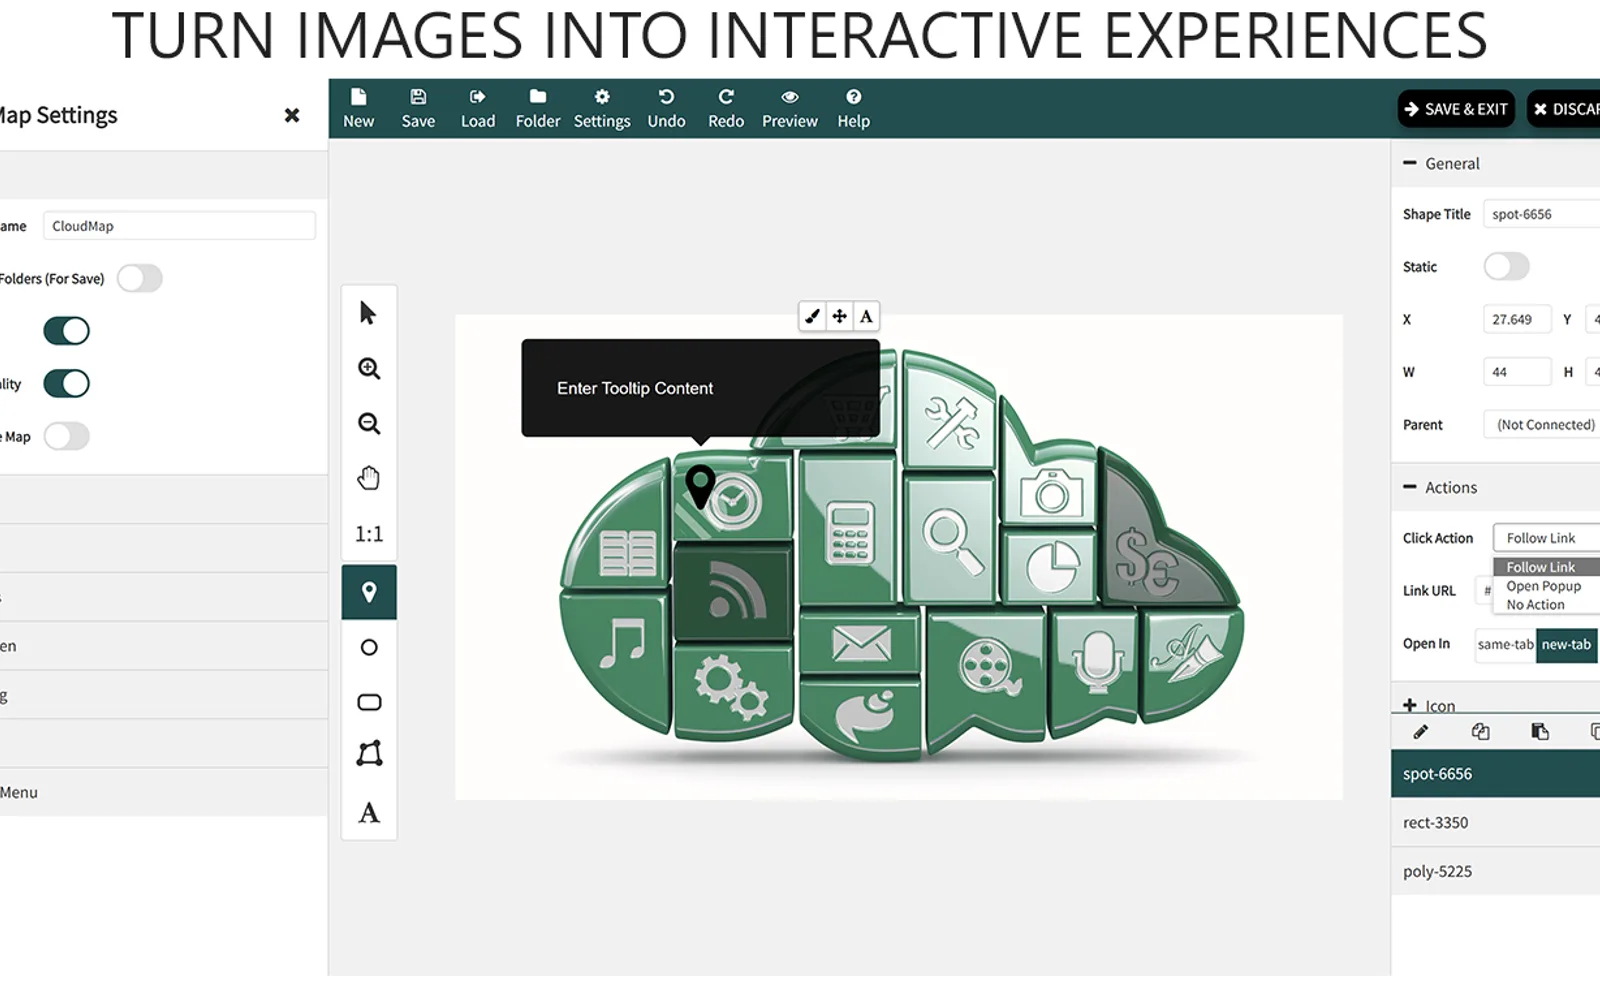Enable the Map toggle switch
Screen dimensions: 1600x1000
[x=66, y=436]
